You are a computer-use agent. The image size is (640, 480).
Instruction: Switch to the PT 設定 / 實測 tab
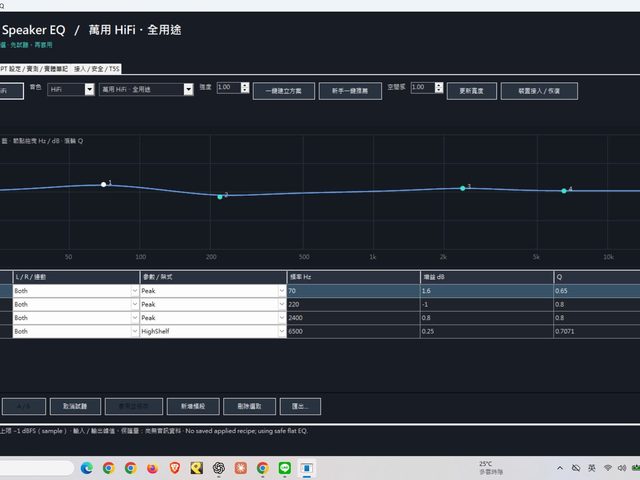(x=34, y=69)
